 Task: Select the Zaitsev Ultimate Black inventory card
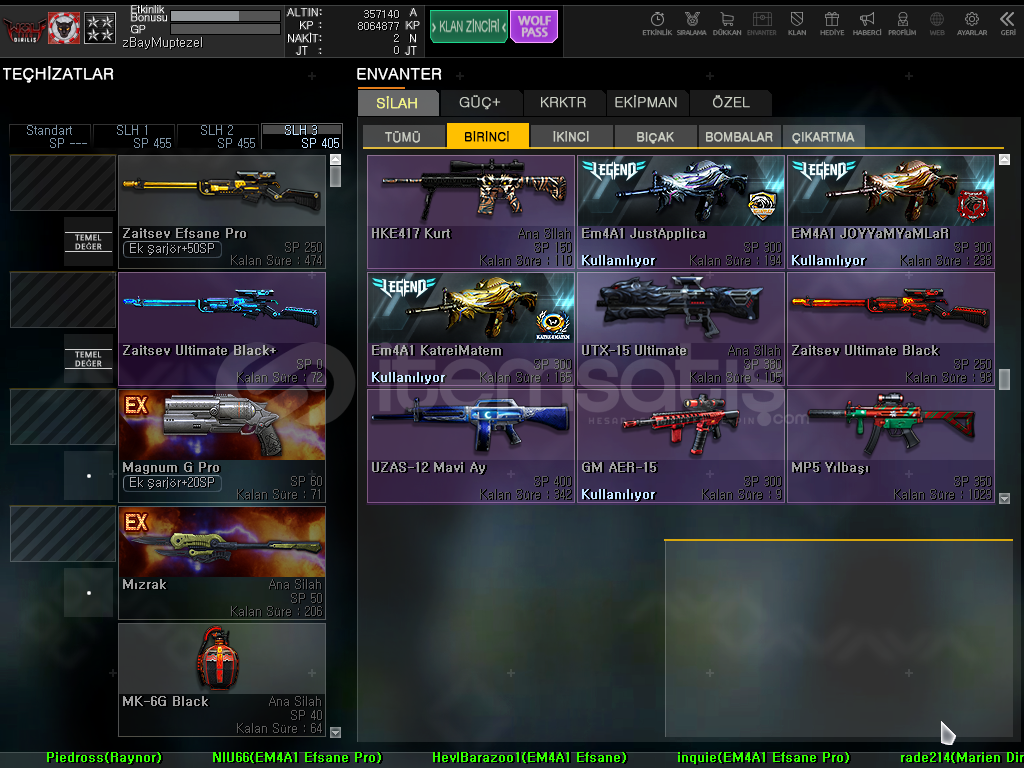pyautogui.click(x=891, y=329)
